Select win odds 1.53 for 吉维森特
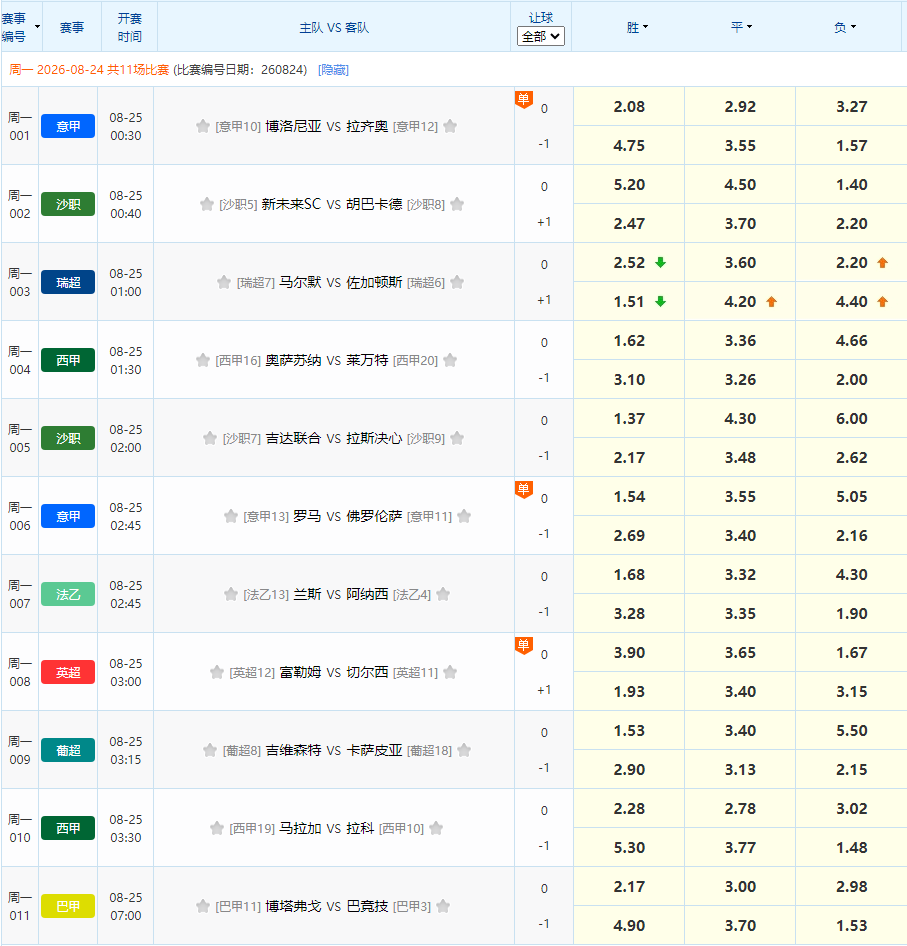This screenshot has width=907, height=946. tap(629, 731)
